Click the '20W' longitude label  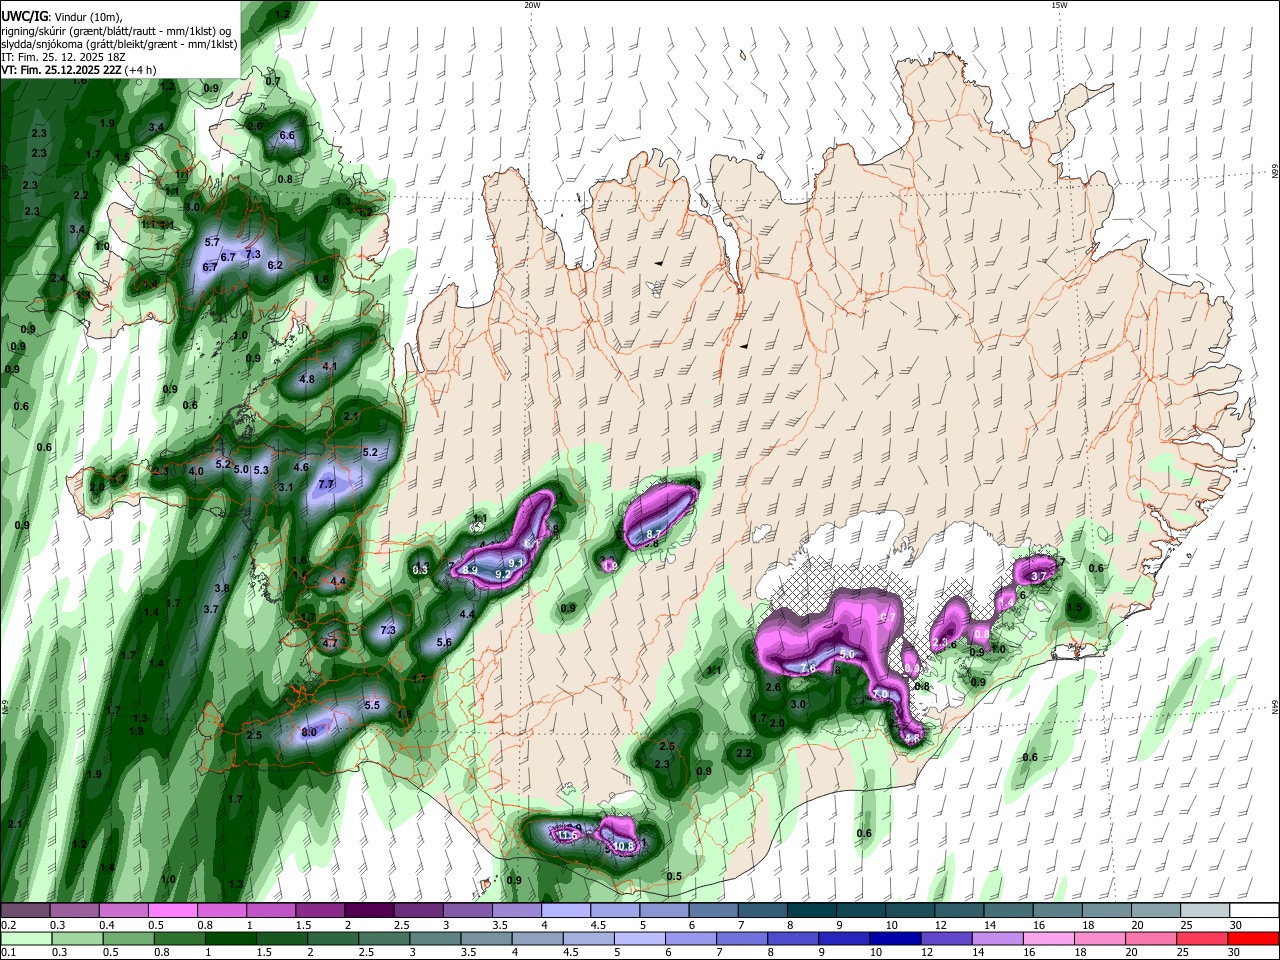532,5
